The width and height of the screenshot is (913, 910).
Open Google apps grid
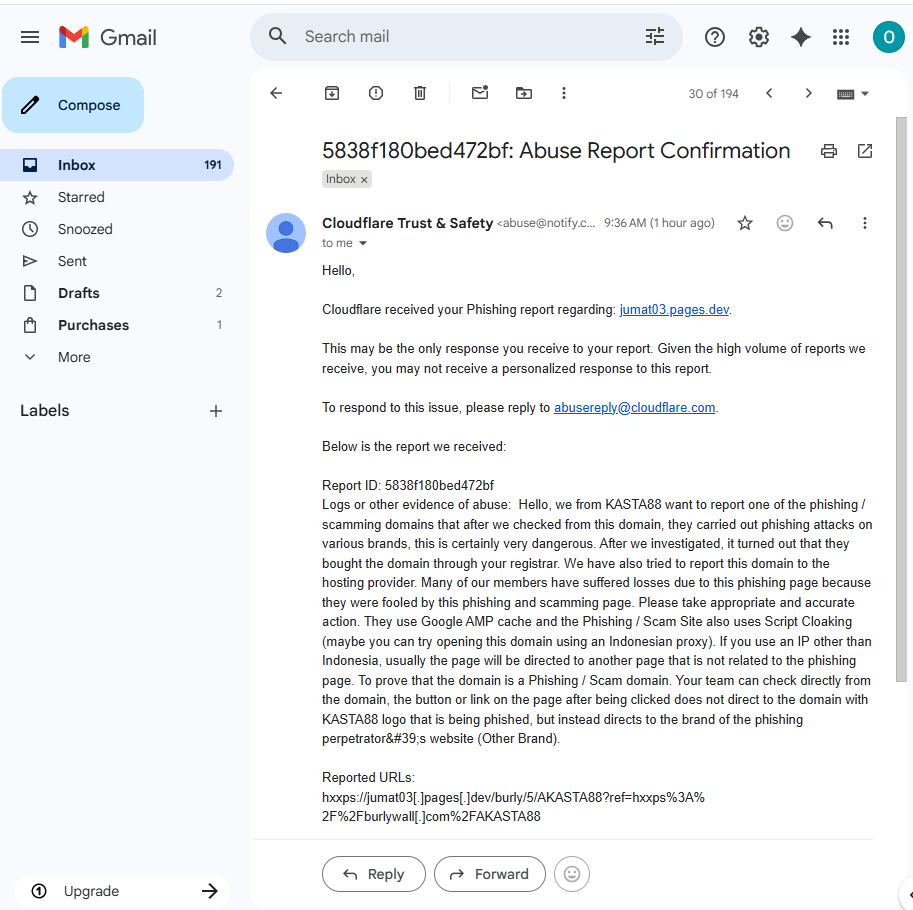coord(840,37)
